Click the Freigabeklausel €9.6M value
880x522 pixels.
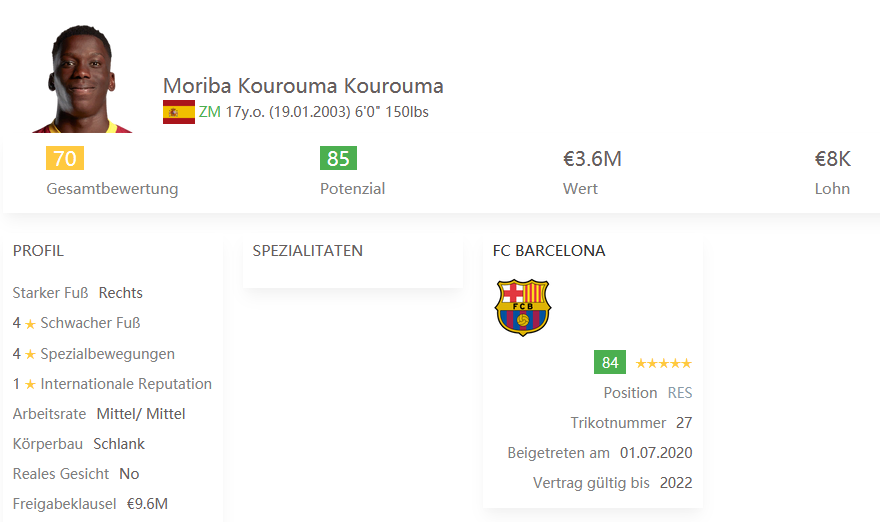pyautogui.click(x=147, y=504)
